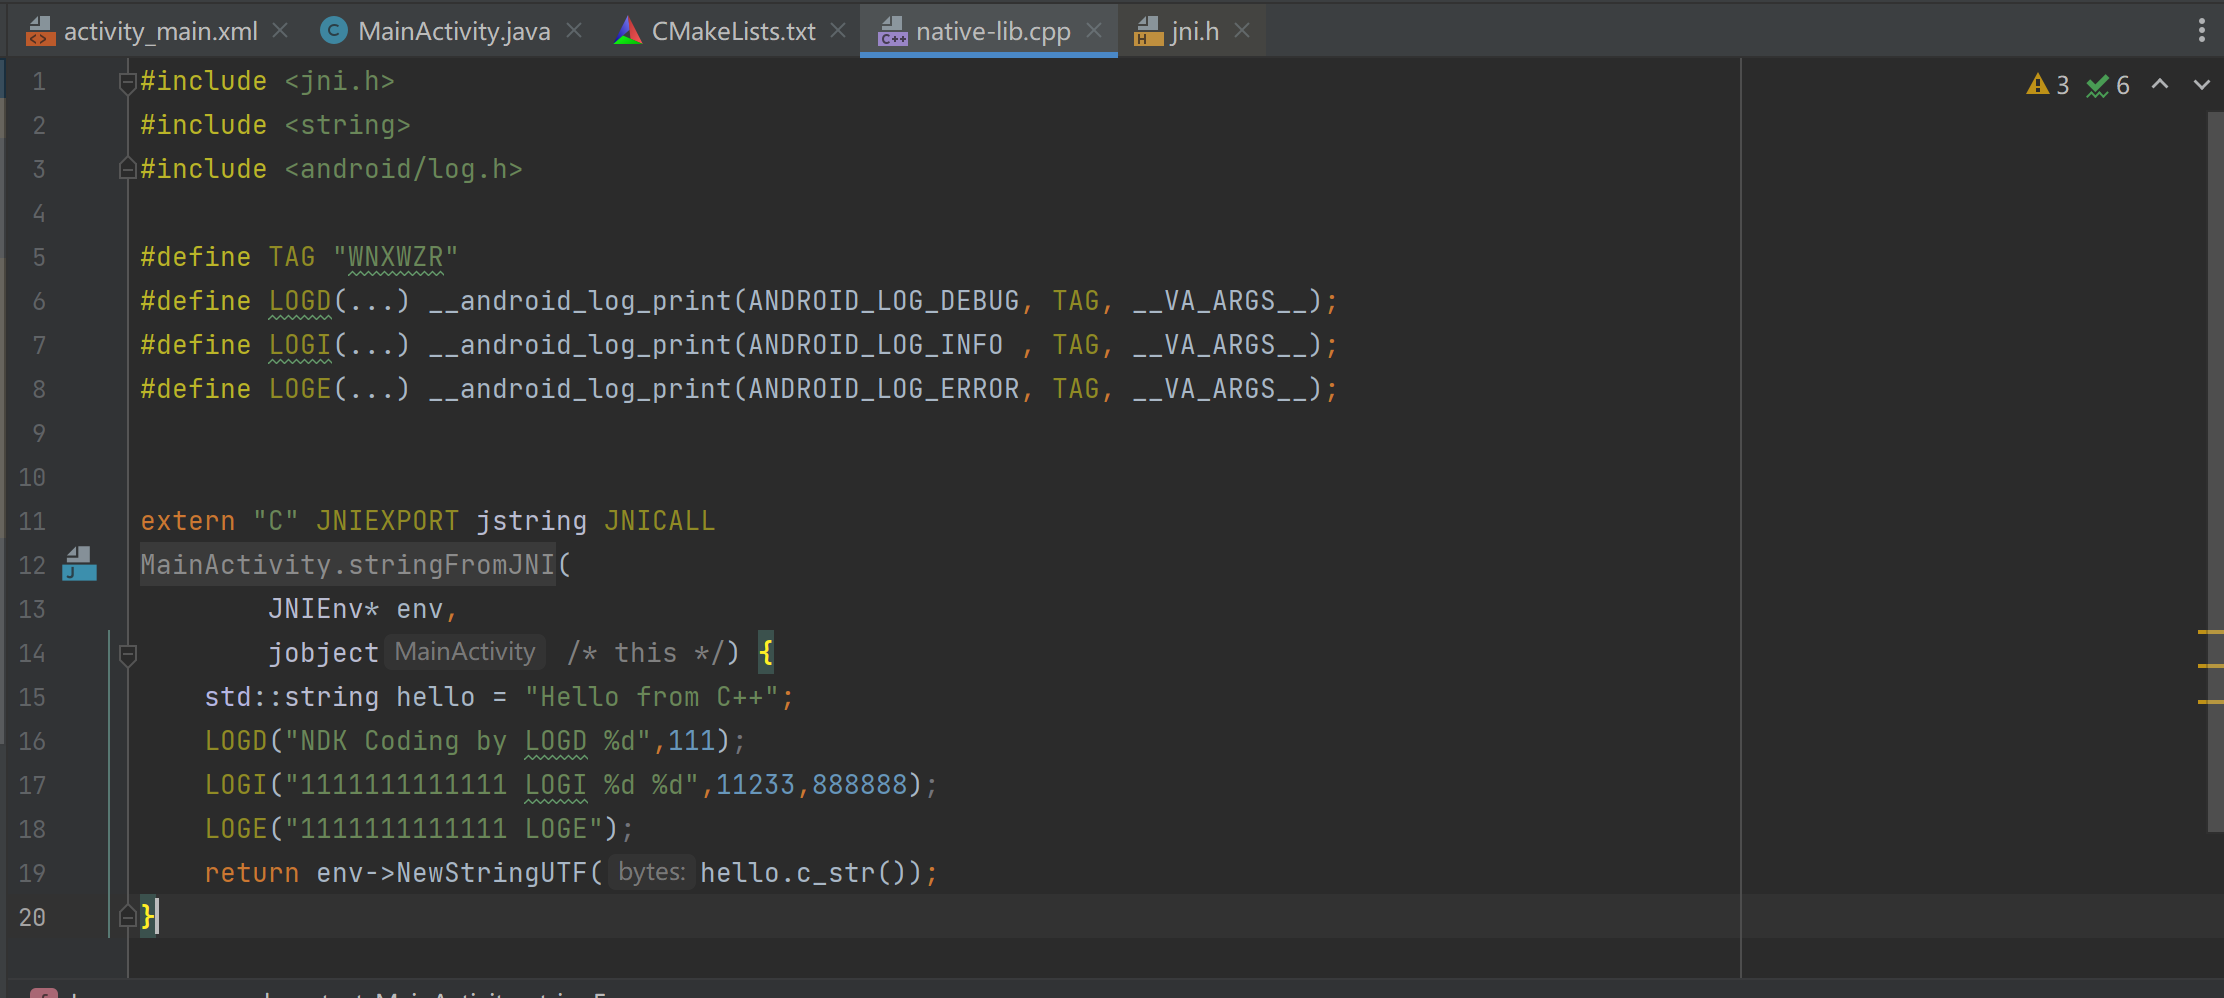Click the "WNXWZR" string literal
2224x998 pixels.
(396, 257)
